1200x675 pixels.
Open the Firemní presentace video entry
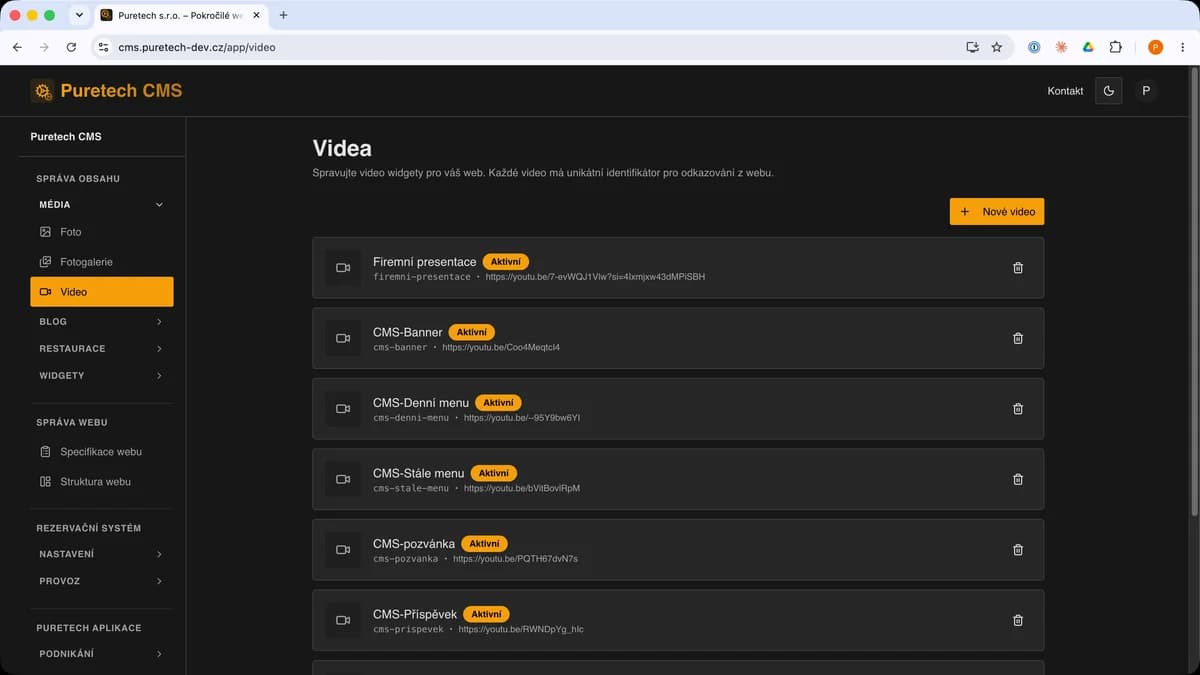pos(678,268)
